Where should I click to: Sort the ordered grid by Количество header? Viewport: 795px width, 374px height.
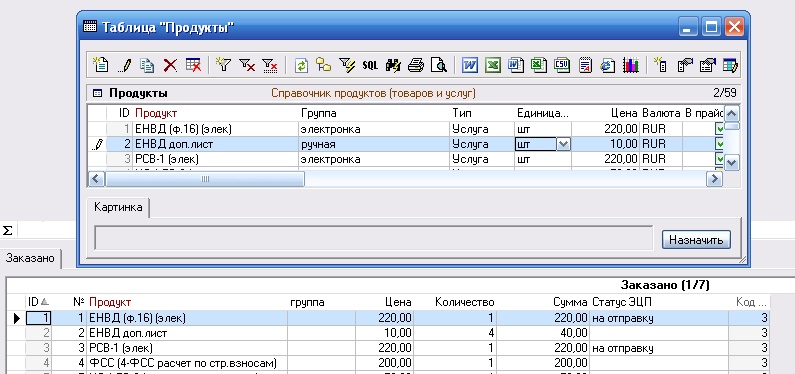[464, 303]
